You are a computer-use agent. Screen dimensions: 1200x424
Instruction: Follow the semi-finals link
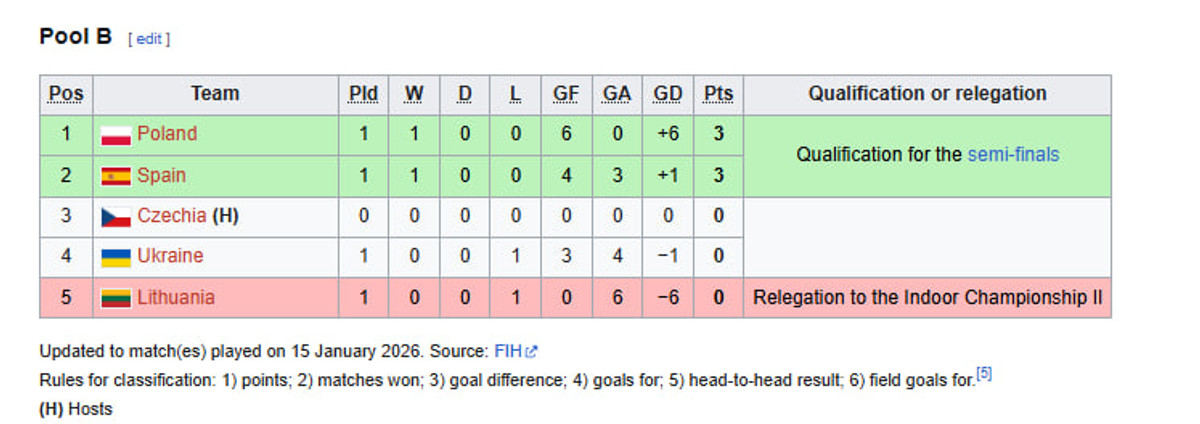1013,155
